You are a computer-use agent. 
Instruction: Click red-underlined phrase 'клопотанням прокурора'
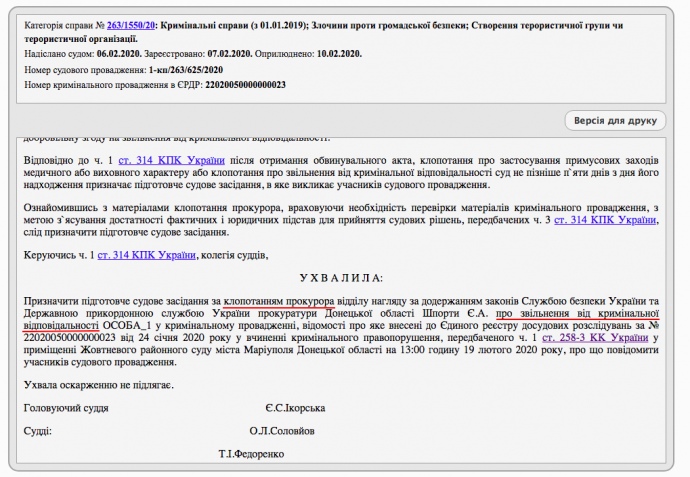(278, 300)
